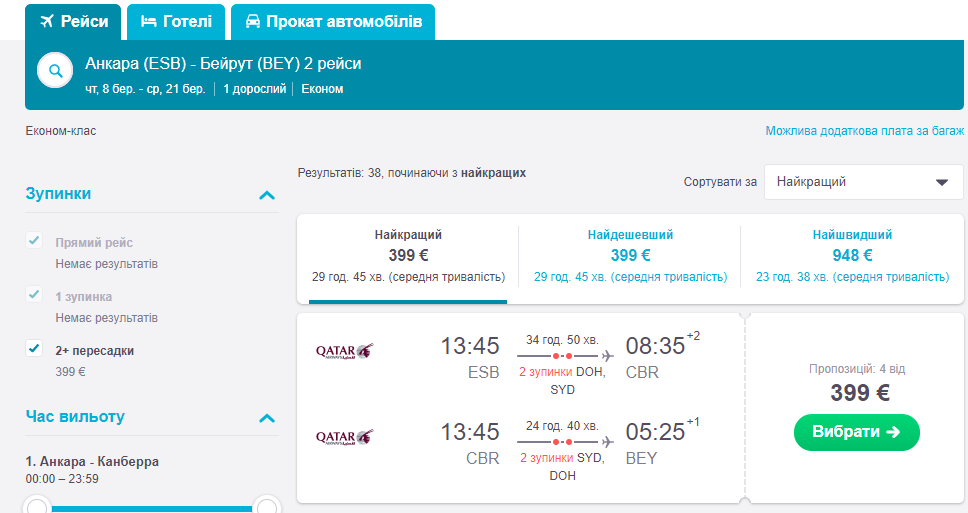Toggle the Прямий рейс checkbox

coord(35,241)
